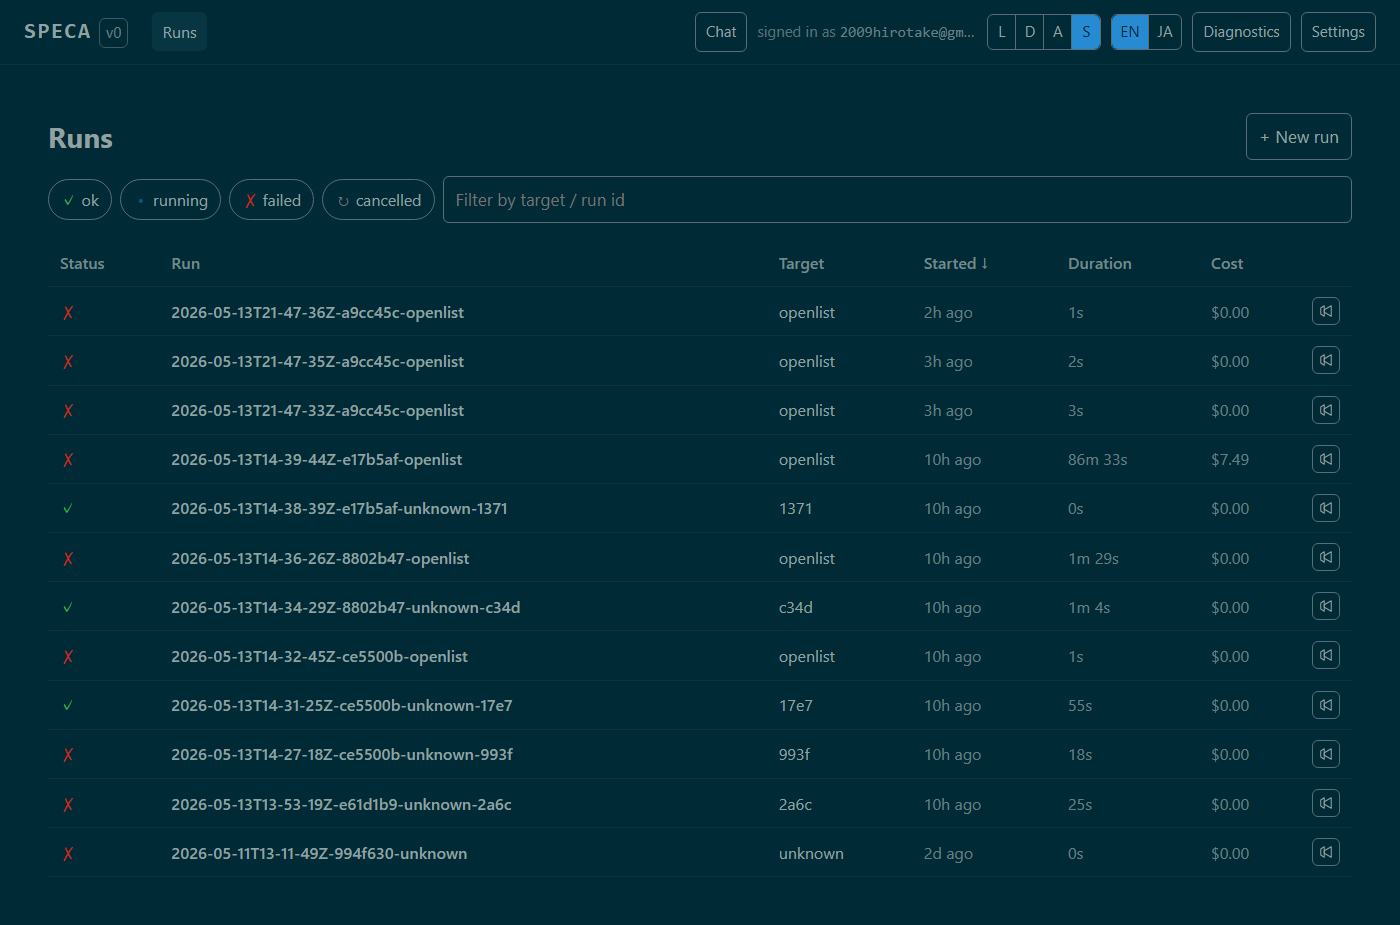Open run 2026-05-13T14-39-44Z-e17b5af-openlist
The width and height of the screenshot is (1400, 925).
[316, 460]
